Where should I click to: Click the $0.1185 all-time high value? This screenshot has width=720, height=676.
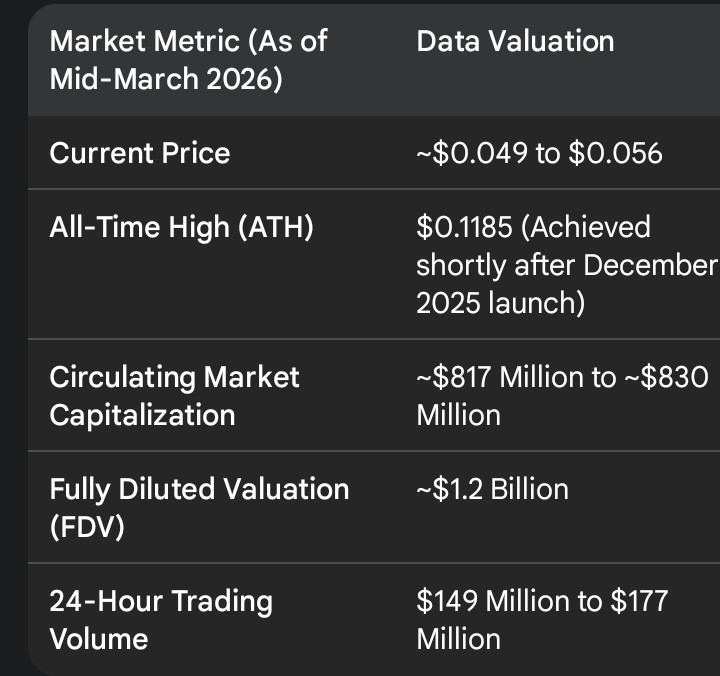point(464,227)
